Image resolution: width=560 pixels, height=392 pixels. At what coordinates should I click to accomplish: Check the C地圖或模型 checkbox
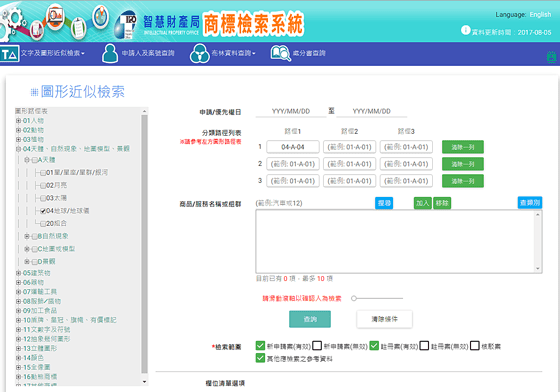(35, 249)
